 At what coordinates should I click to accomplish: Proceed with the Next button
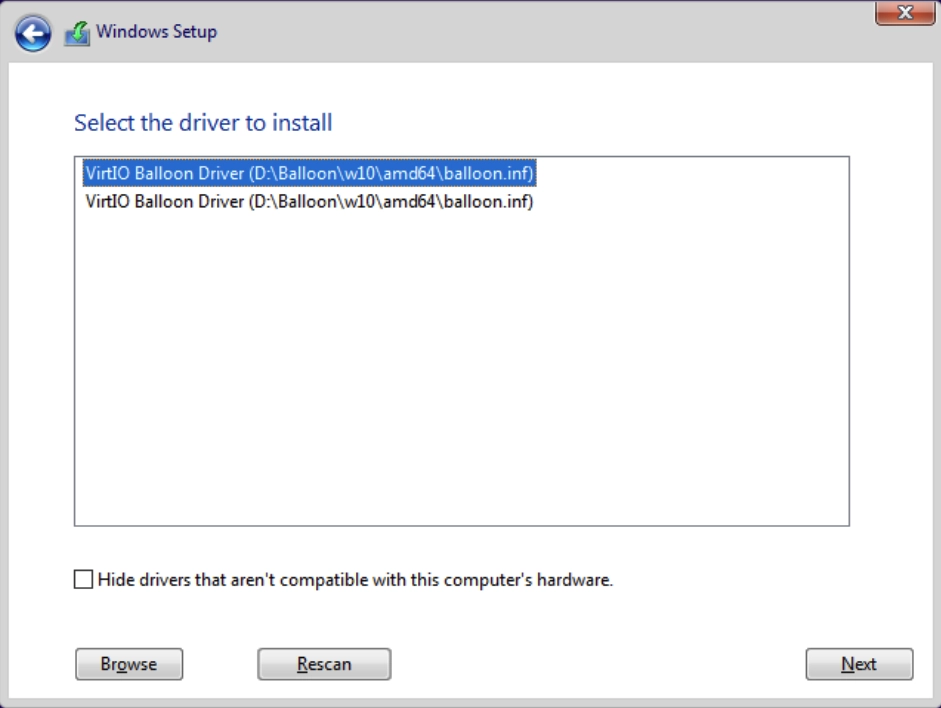pyautogui.click(x=859, y=664)
